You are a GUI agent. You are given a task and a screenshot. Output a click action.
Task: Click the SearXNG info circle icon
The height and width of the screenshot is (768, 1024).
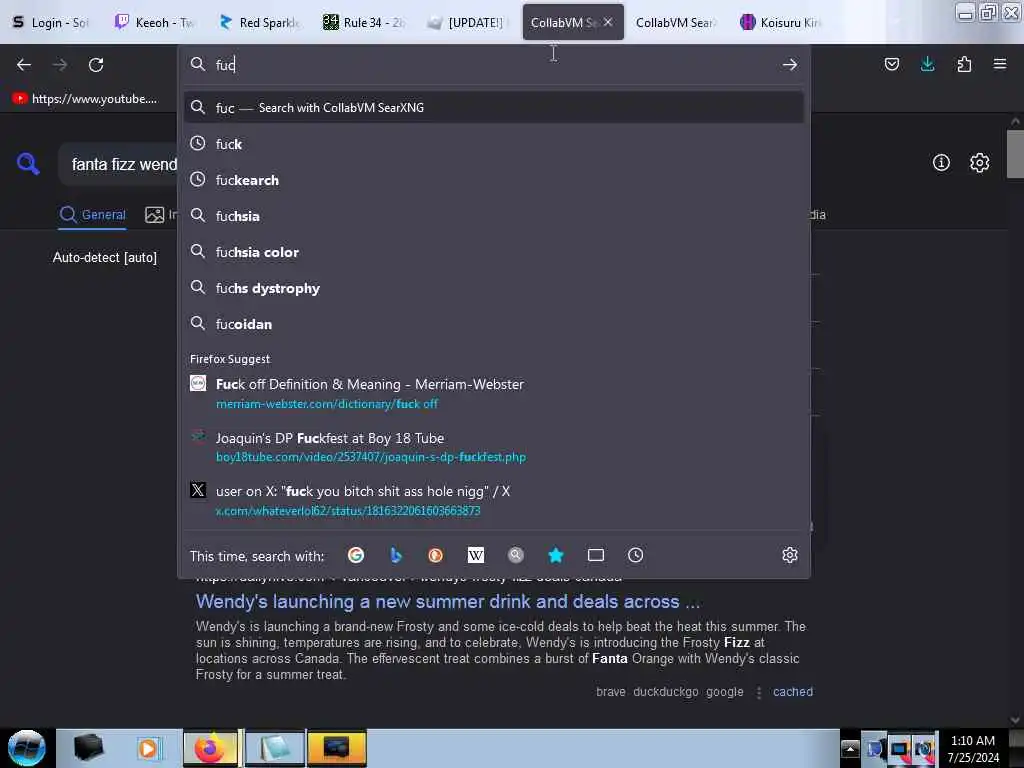click(x=941, y=163)
